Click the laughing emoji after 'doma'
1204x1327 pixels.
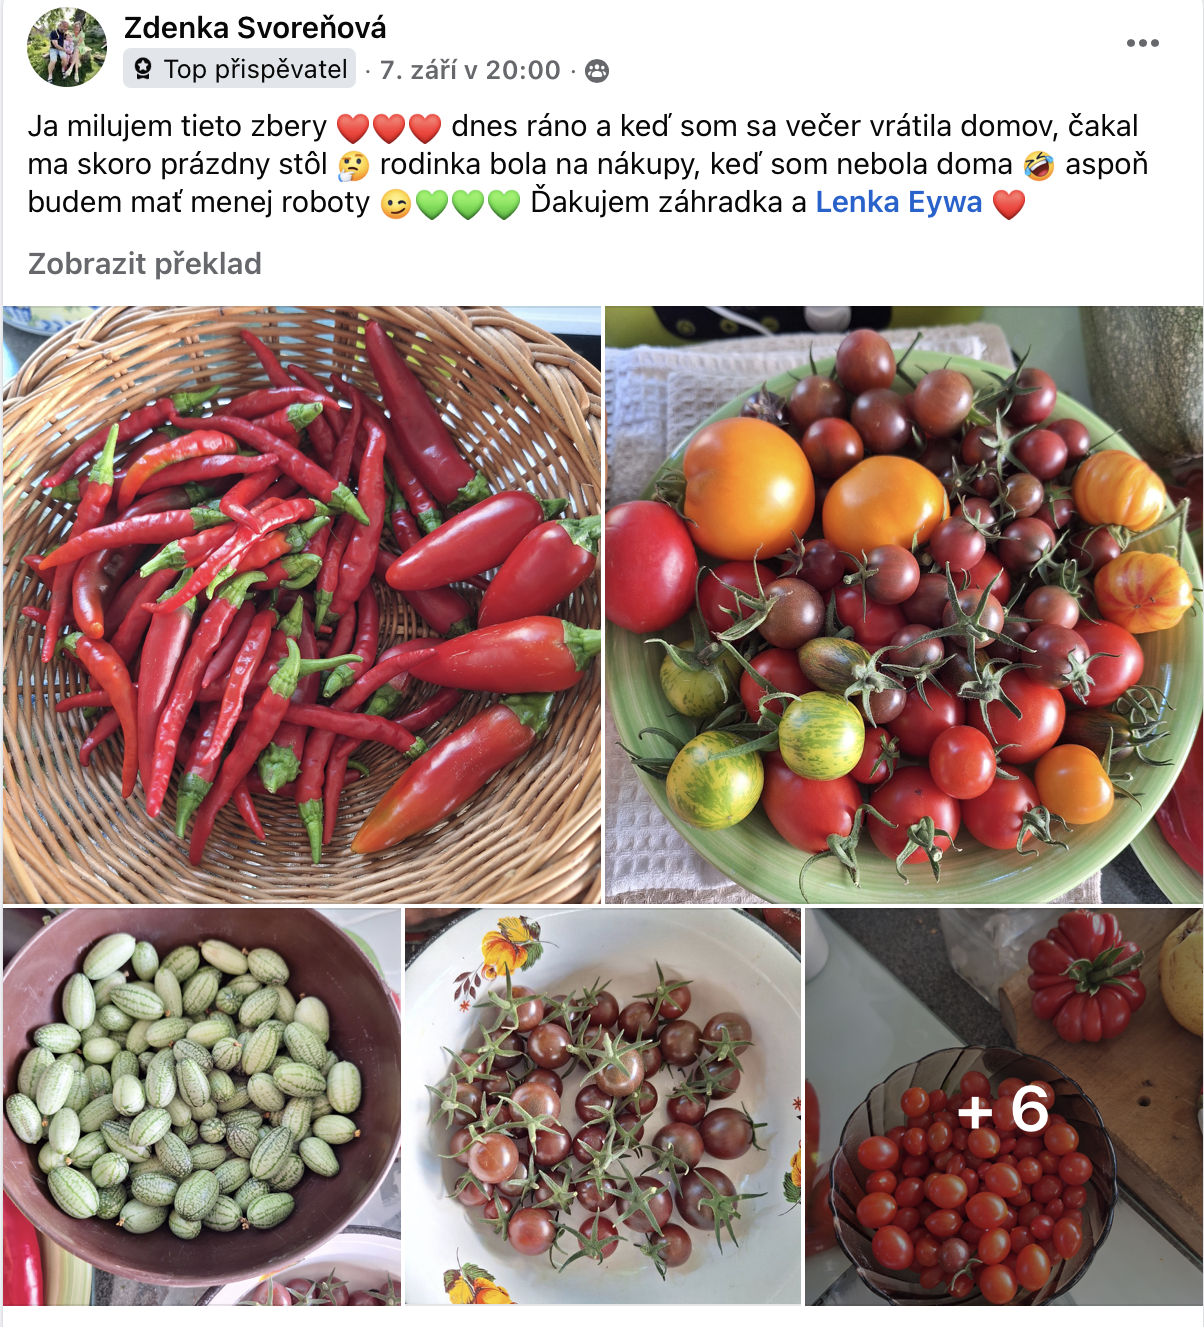click(x=1039, y=166)
